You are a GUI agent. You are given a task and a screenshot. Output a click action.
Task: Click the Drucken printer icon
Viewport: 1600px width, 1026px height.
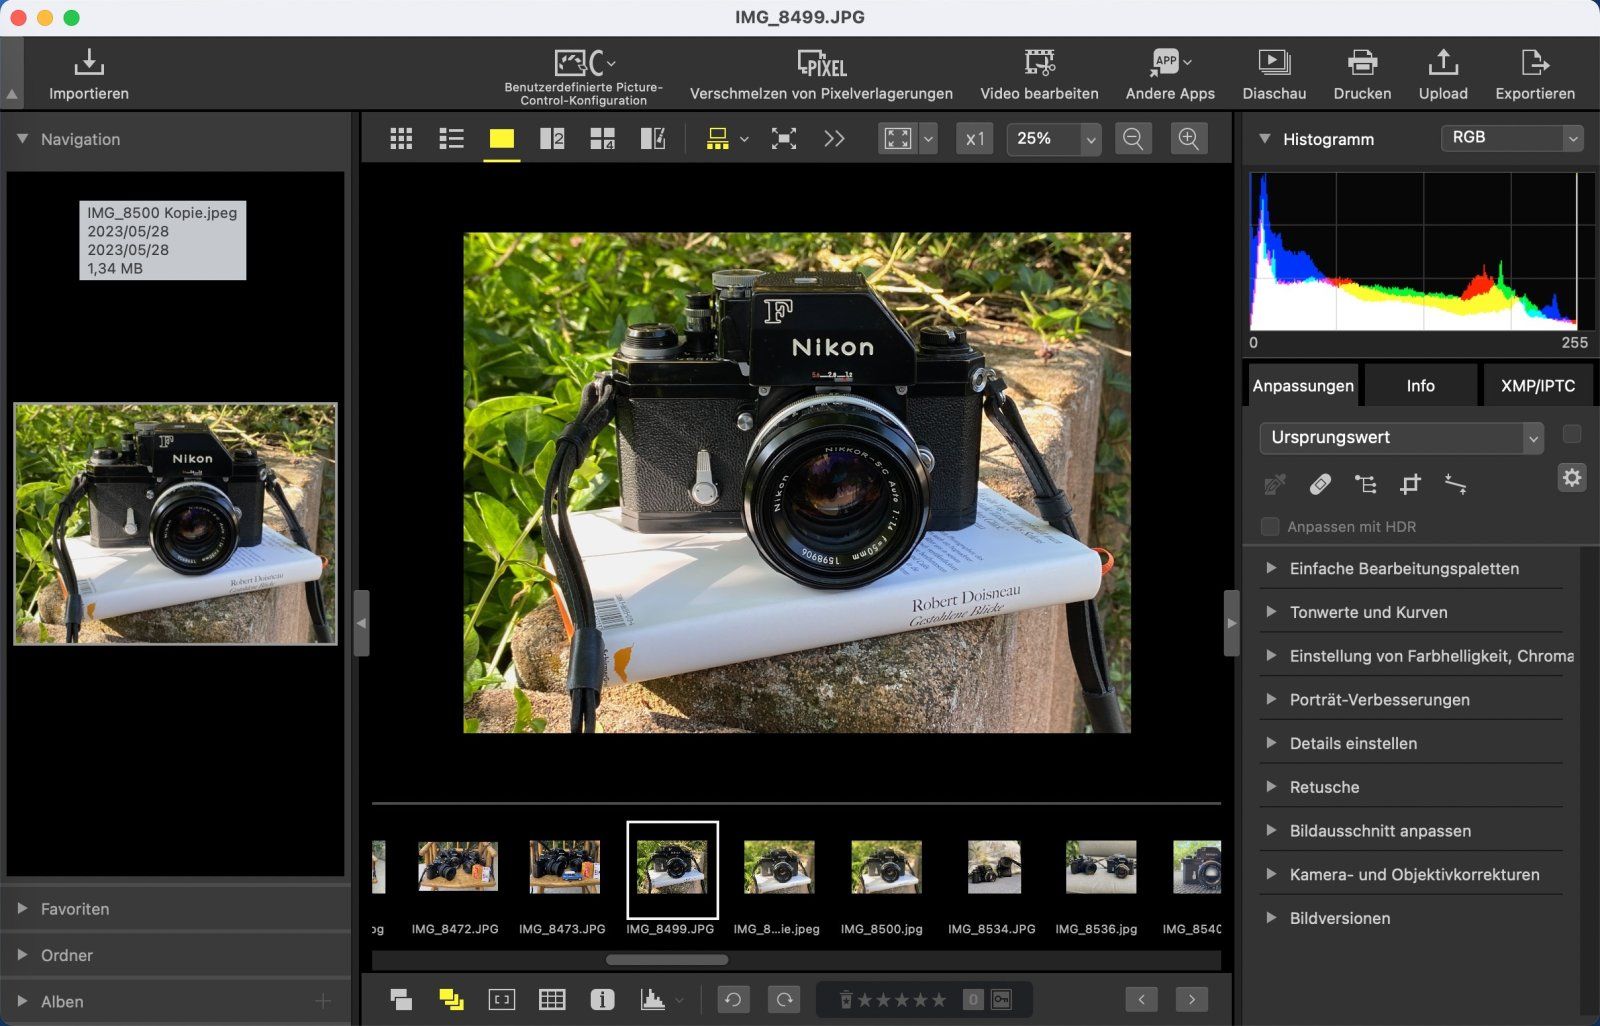click(x=1362, y=64)
